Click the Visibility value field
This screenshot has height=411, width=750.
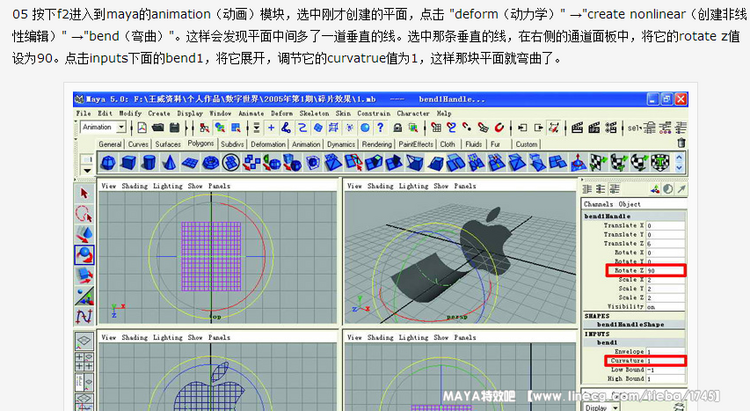(x=665, y=307)
